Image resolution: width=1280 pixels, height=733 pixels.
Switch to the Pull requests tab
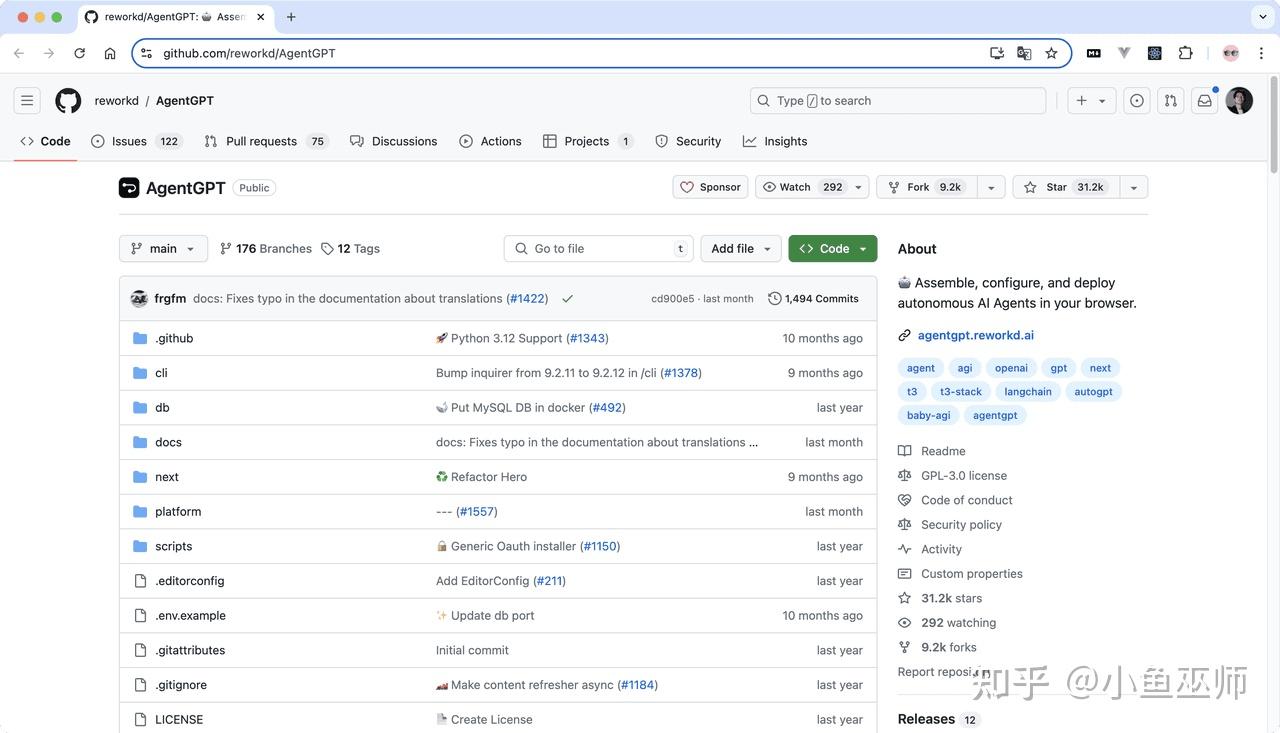[266, 141]
